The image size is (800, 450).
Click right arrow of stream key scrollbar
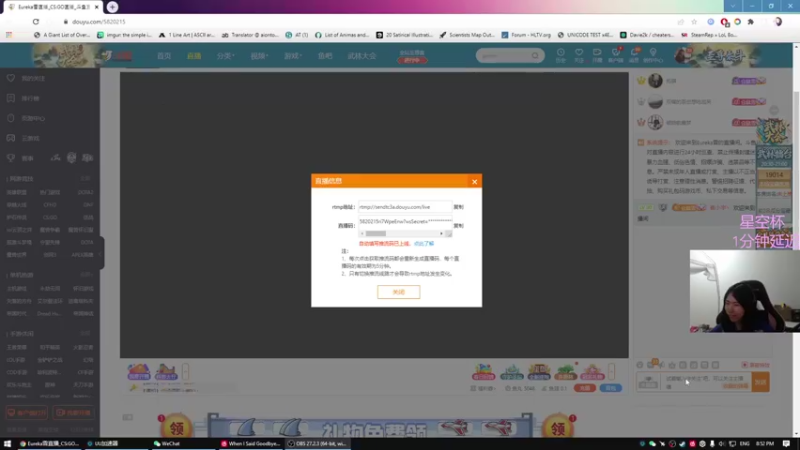coord(441,234)
